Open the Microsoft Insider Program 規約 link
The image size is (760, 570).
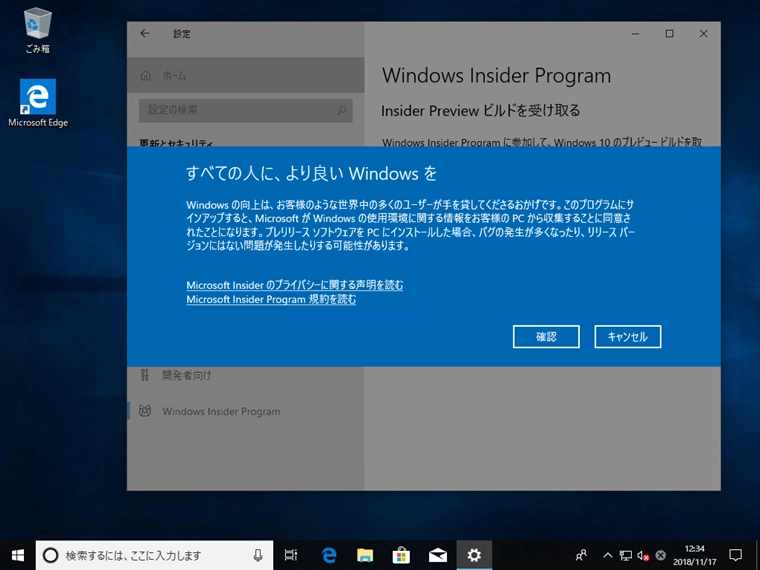click(x=271, y=300)
